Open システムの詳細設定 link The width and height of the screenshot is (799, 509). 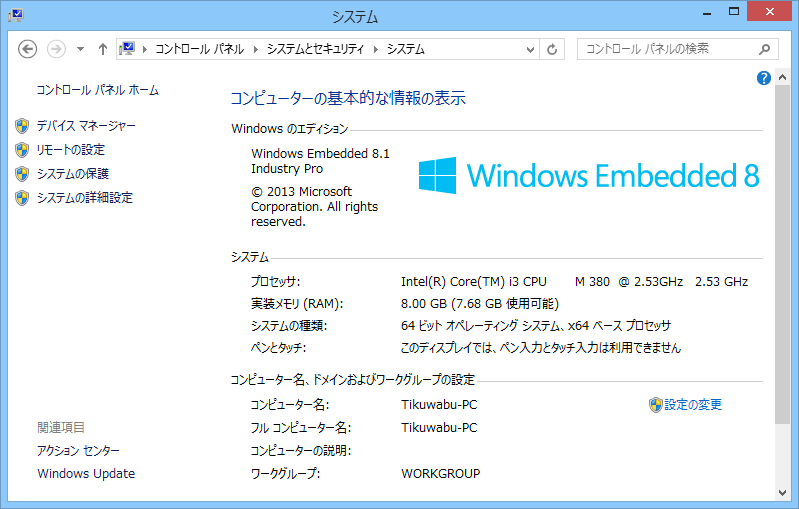85,198
